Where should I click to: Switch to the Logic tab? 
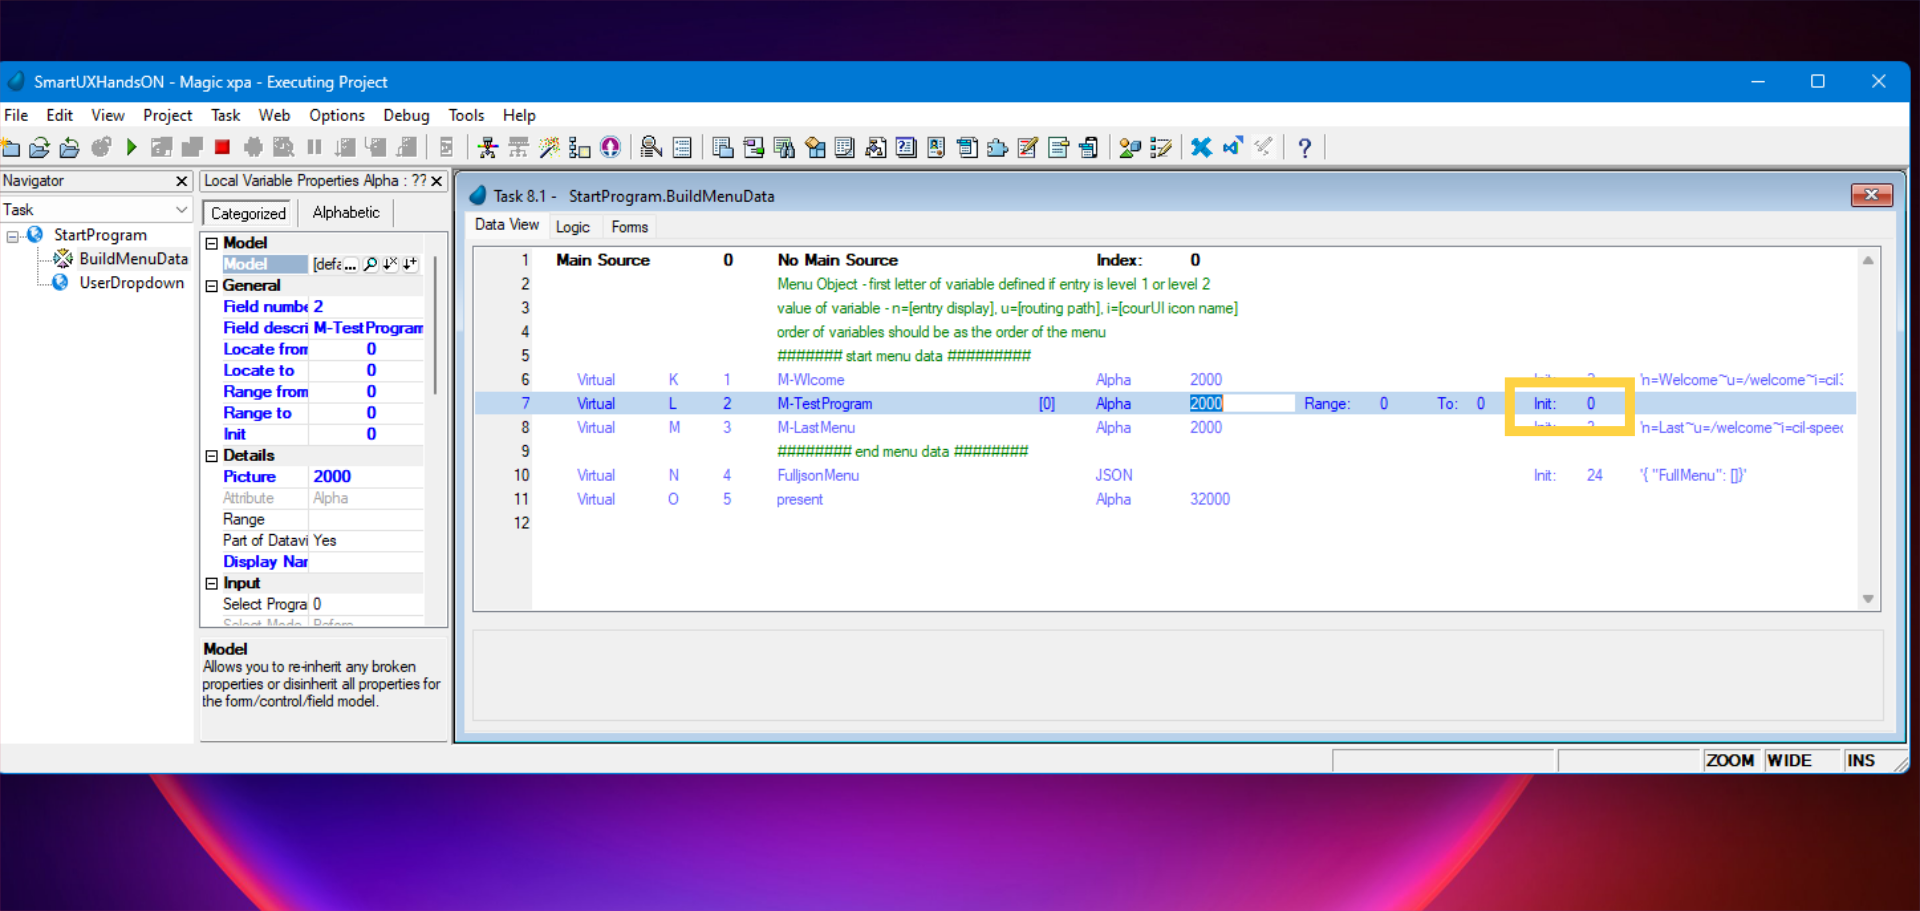pos(572,227)
